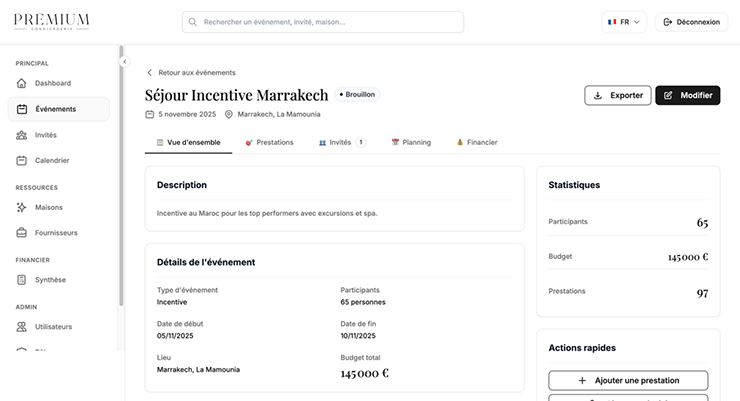Click the Fournisseurs briefcase icon
The image size is (740, 401).
(22, 233)
